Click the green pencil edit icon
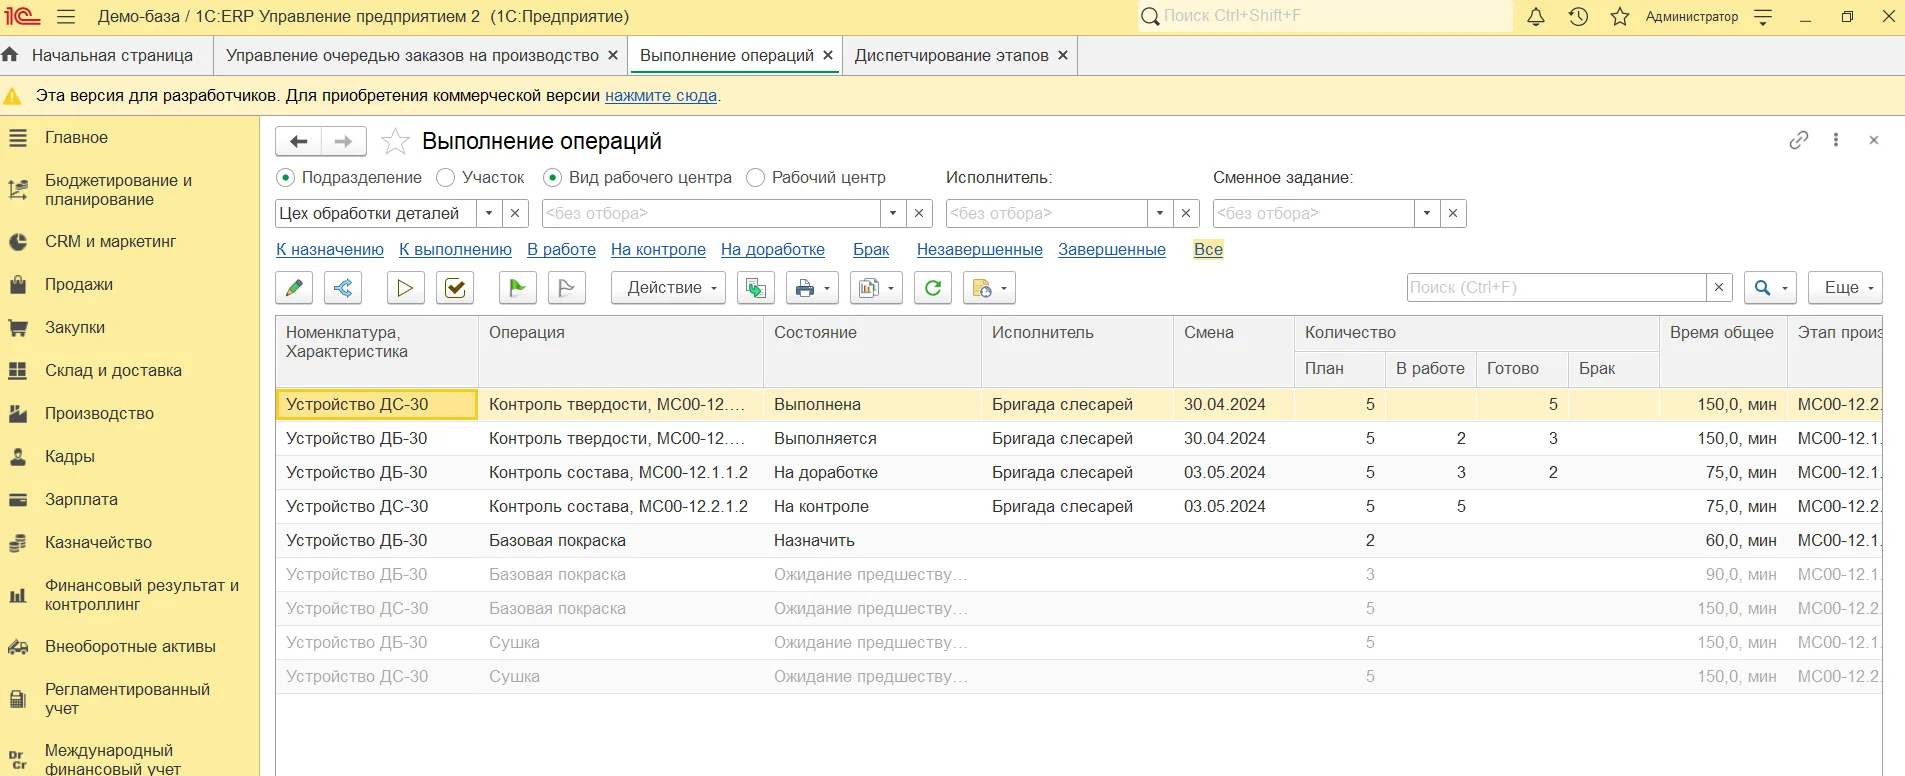Viewport: 1905px width, 776px height. (294, 288)
